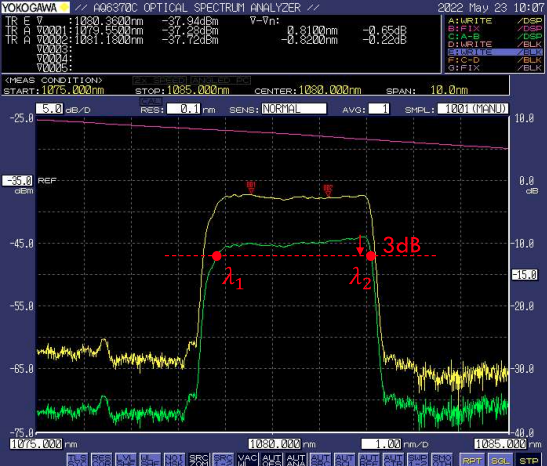Click the STOP 1085.000nm value
This screenshot has width=547, height=466.
[x=198, y=90]
